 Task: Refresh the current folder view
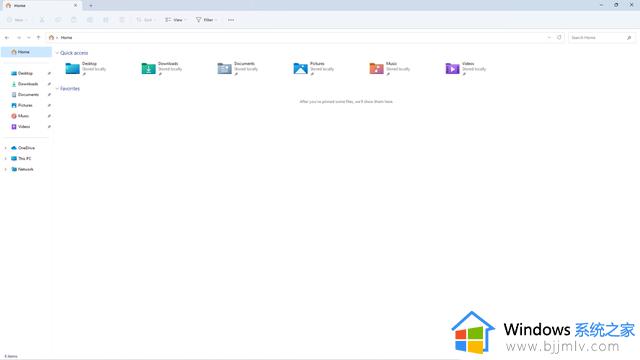559,38
